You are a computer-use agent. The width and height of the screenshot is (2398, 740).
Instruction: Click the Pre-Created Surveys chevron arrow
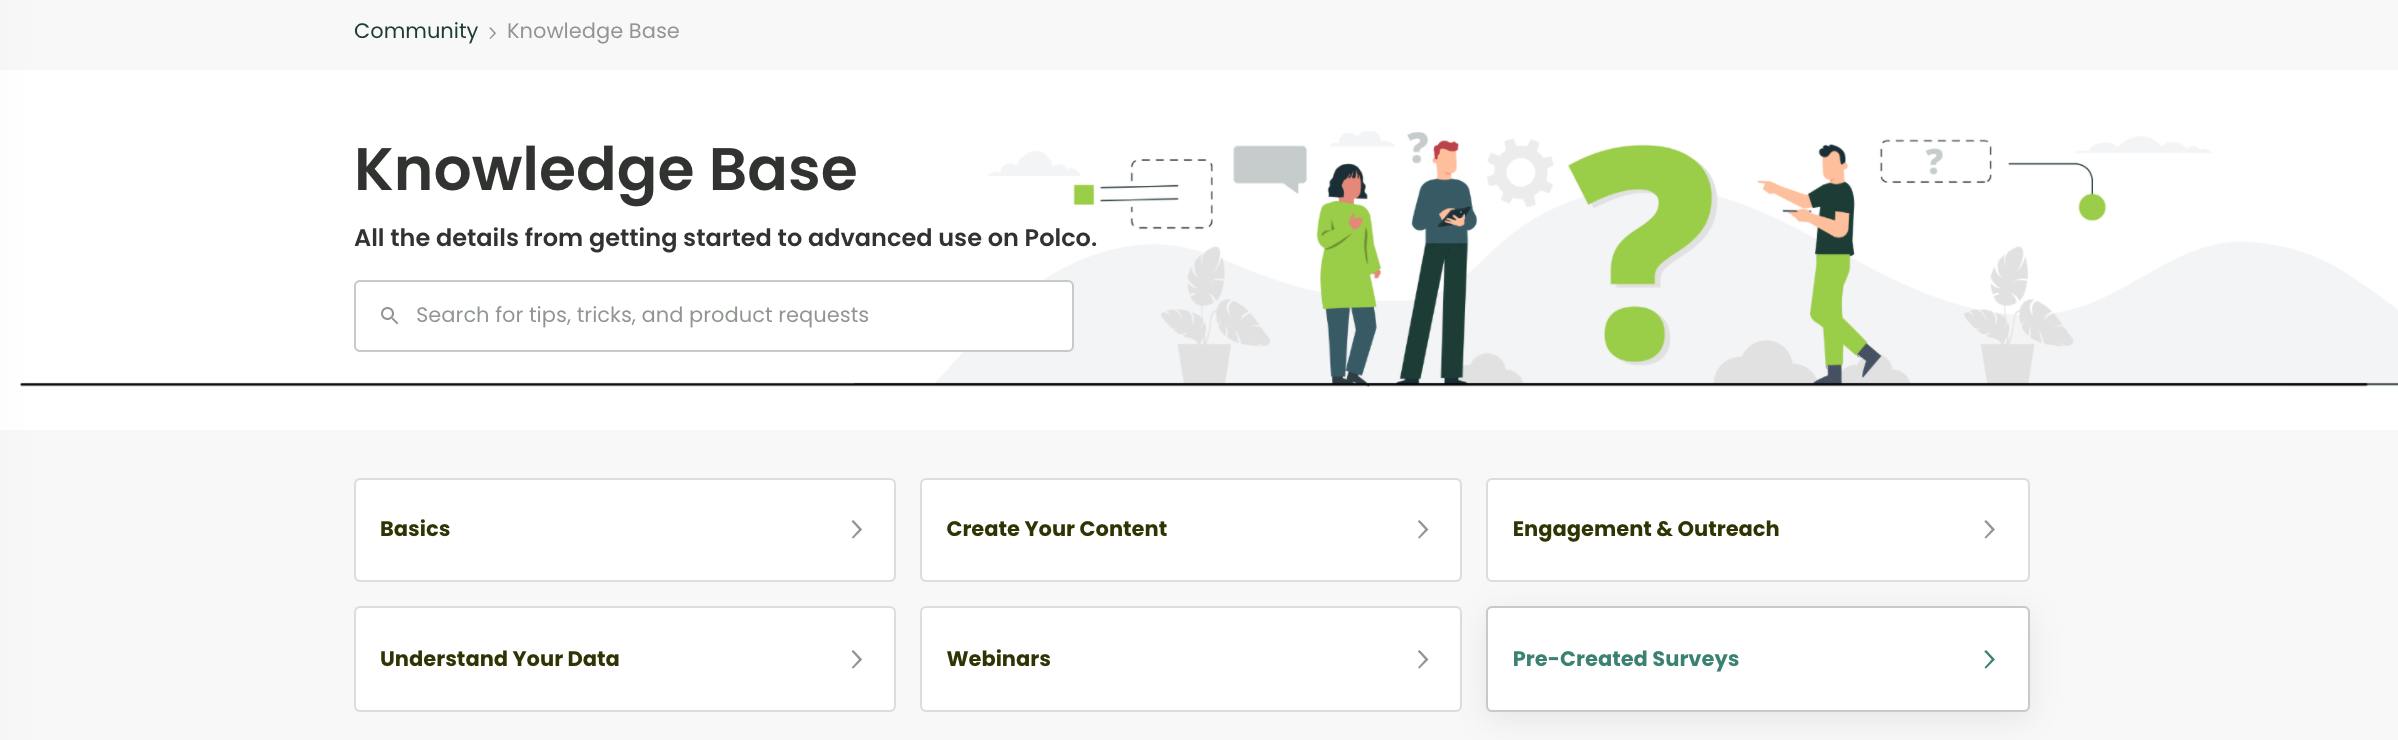point(1989,659)
